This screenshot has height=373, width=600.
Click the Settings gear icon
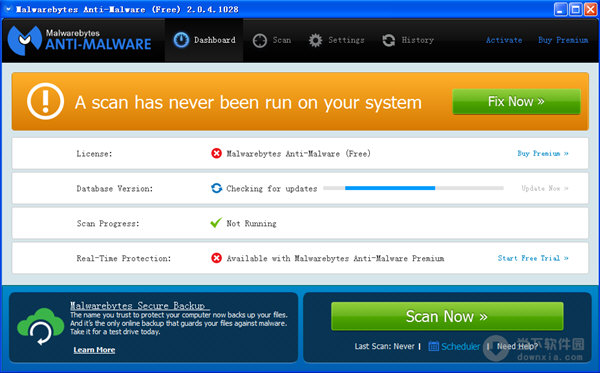coord(315,40)
